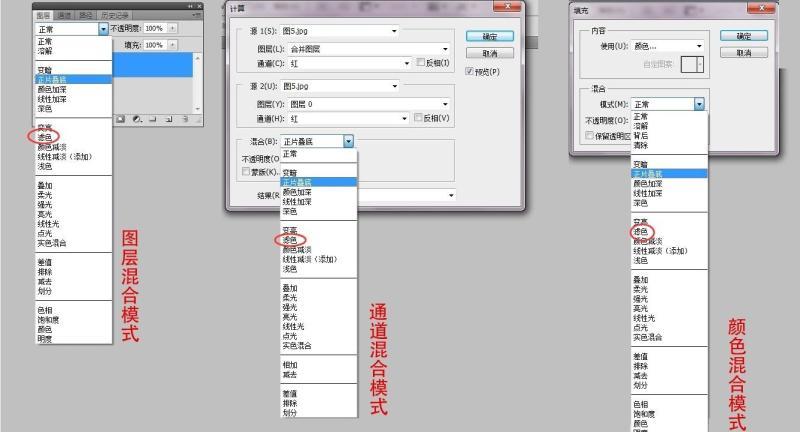Screen dimensions: 800x432
Task: Create a new layer in Layers panel
Action: coord(169,119)
